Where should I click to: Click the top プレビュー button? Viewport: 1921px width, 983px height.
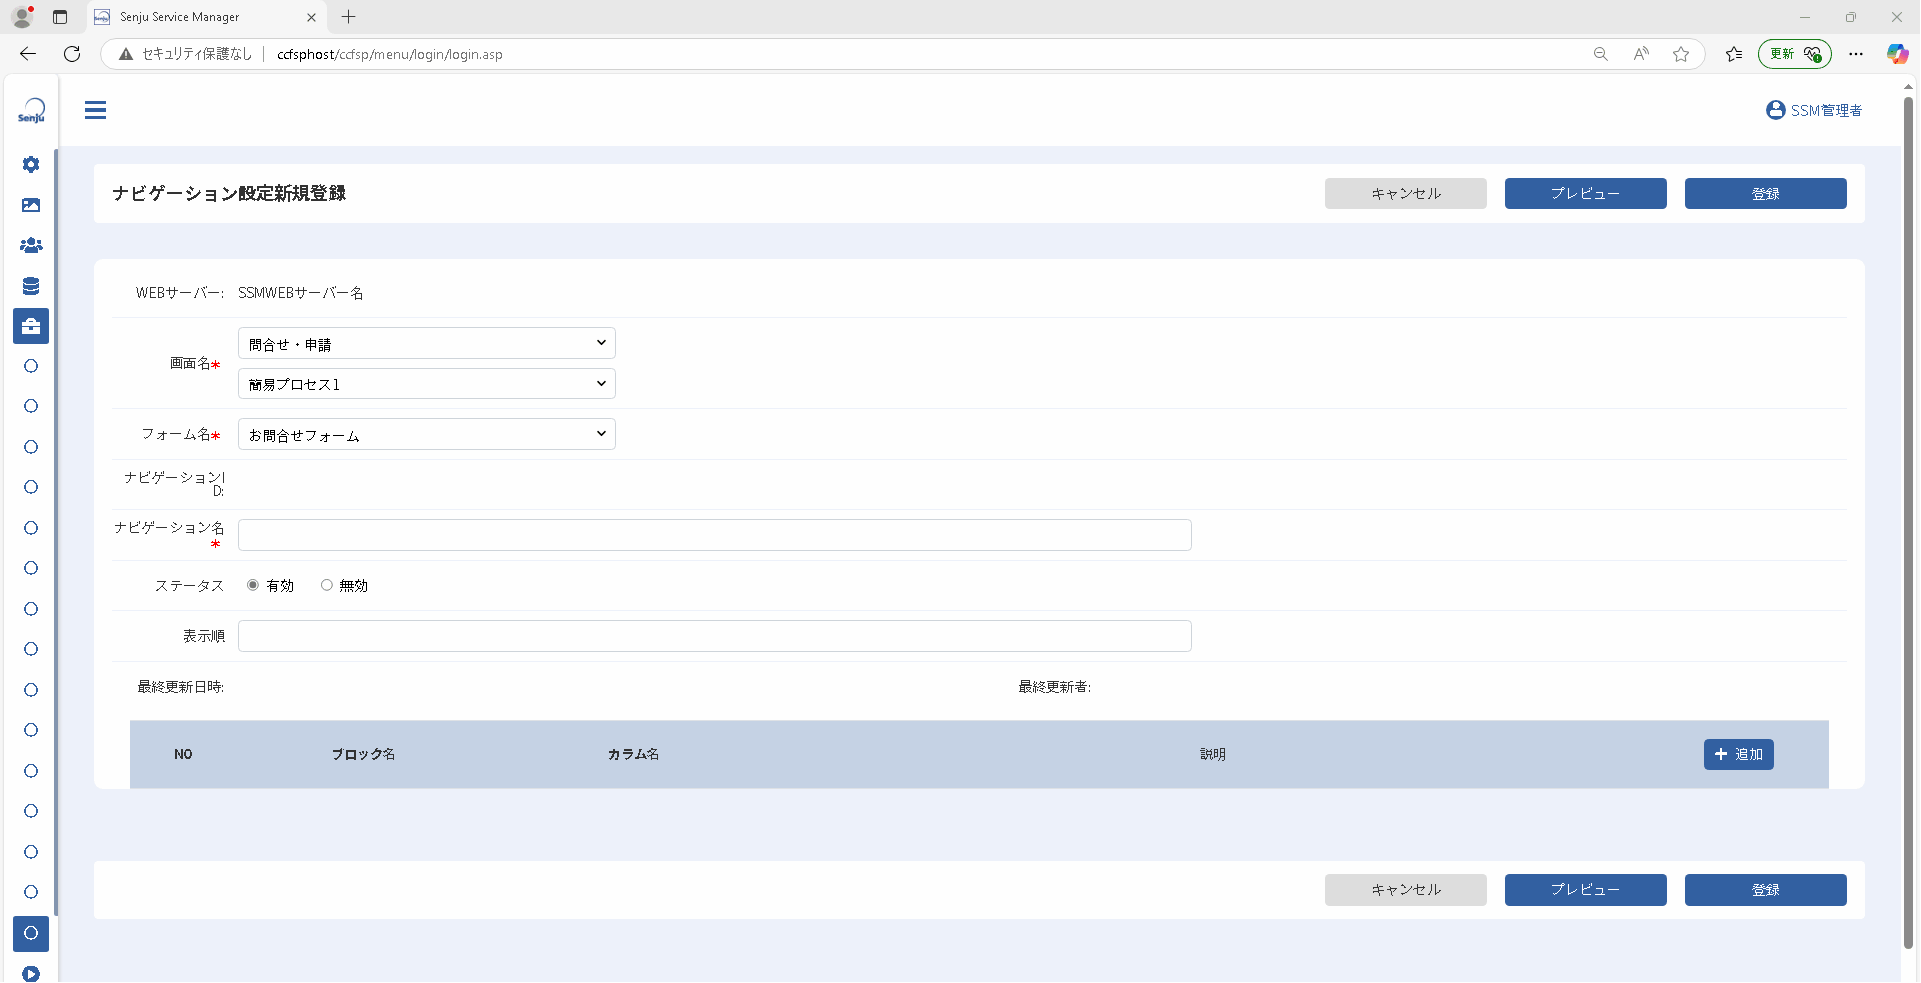pos(1585,193)
